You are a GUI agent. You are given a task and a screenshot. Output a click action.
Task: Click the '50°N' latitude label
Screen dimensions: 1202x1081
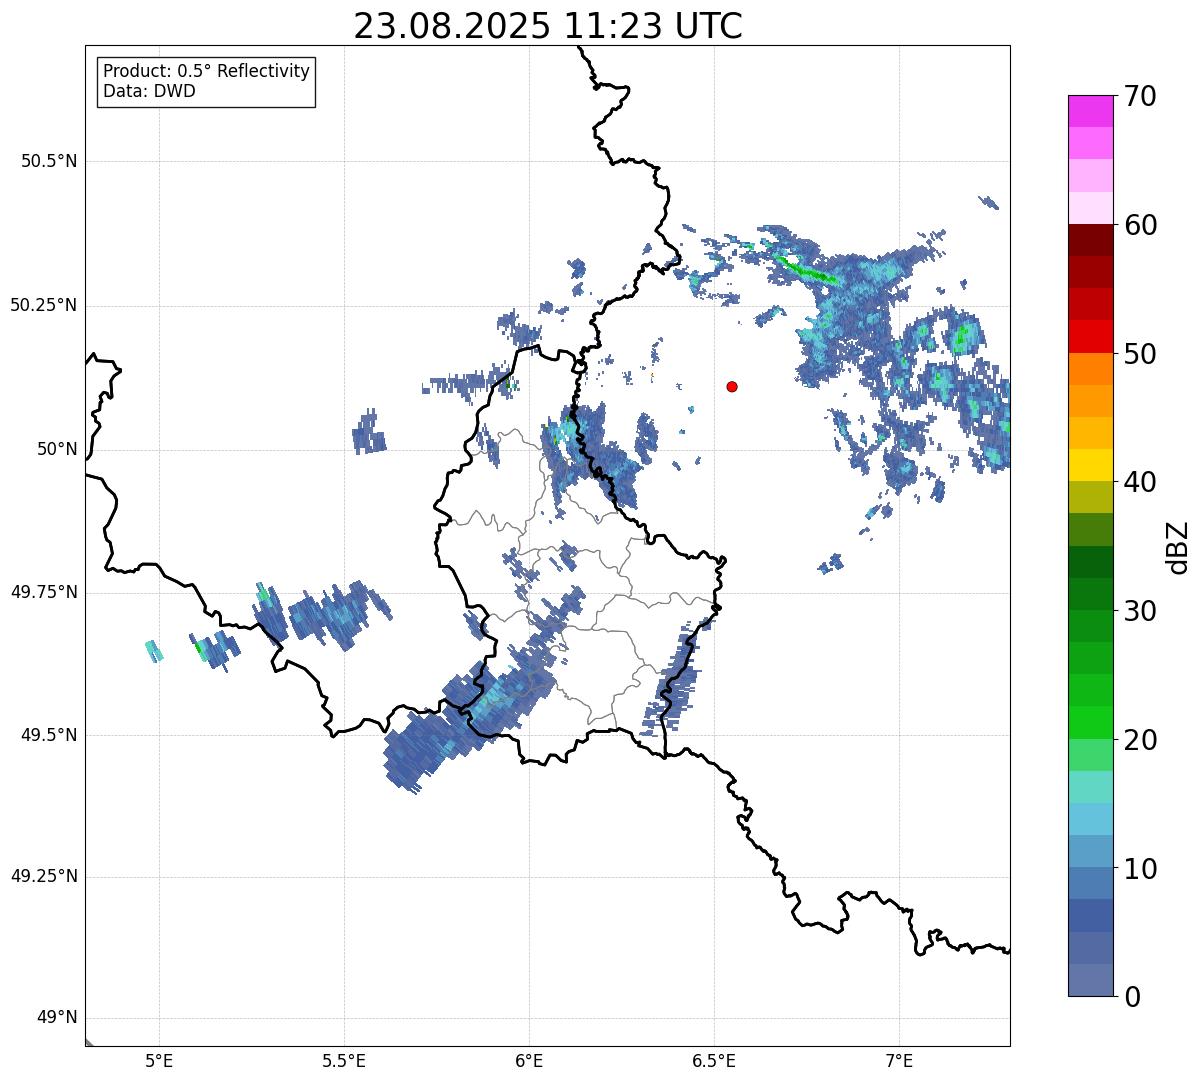tap(57, 449)
